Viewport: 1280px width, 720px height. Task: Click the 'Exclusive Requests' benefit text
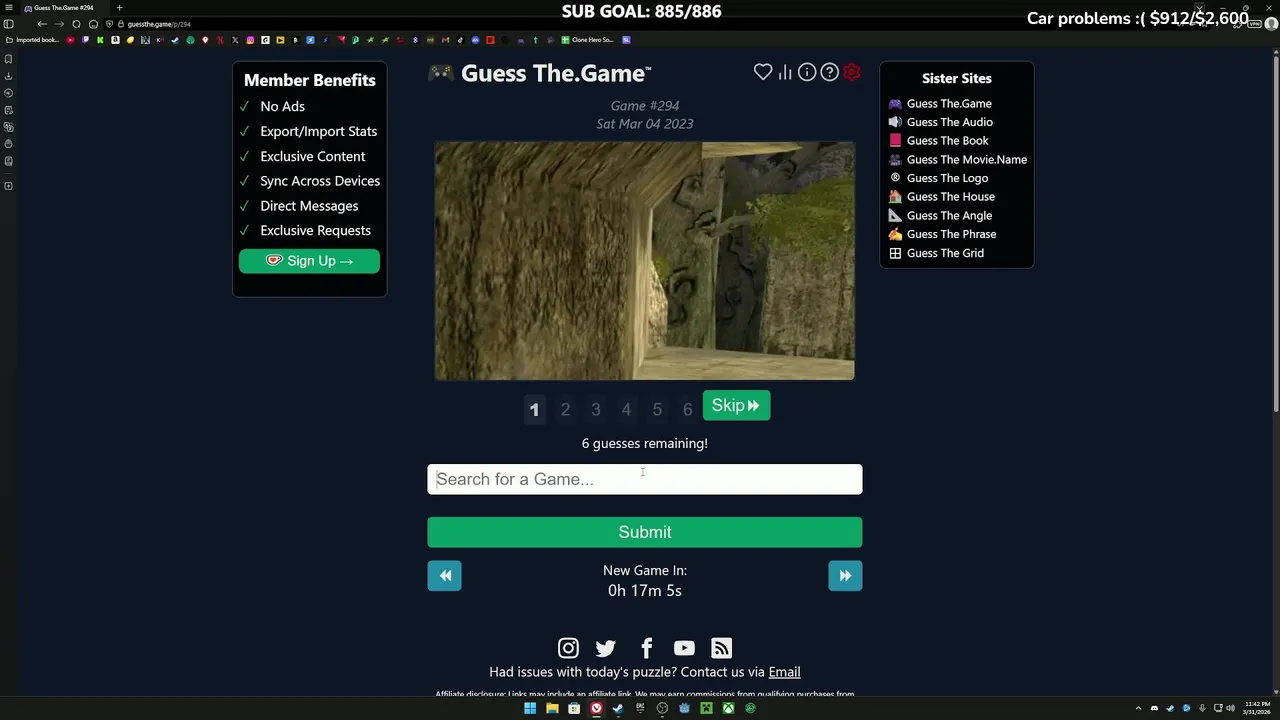tap(315, 230)
